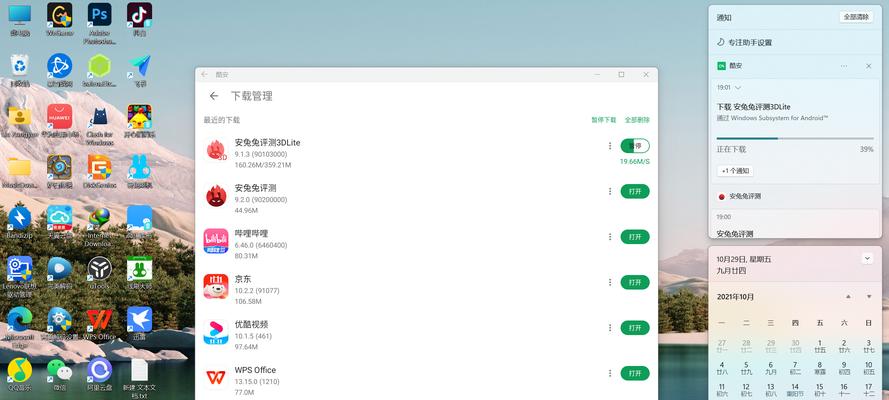Select October 1 in the calendar
Image resolution: width=889 pixels, height=400 pixels.
coord(819,346)
